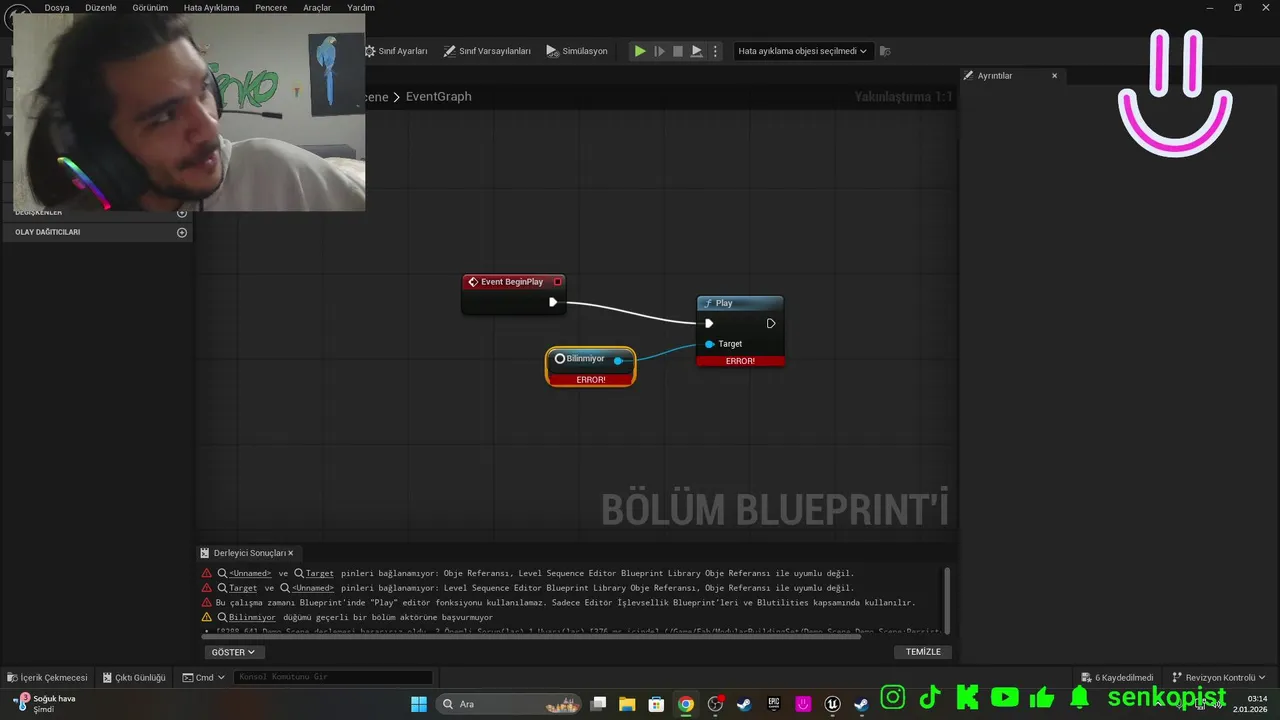
Task: Click the taskbar Ara search box
Action: (508, 704)
